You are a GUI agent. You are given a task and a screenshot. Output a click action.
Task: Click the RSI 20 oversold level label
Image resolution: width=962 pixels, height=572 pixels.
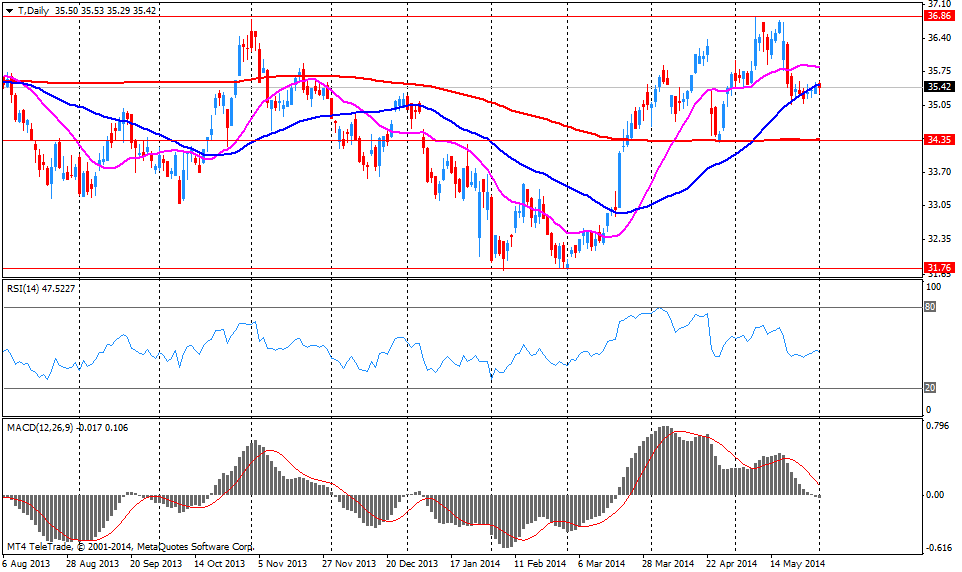929,388
